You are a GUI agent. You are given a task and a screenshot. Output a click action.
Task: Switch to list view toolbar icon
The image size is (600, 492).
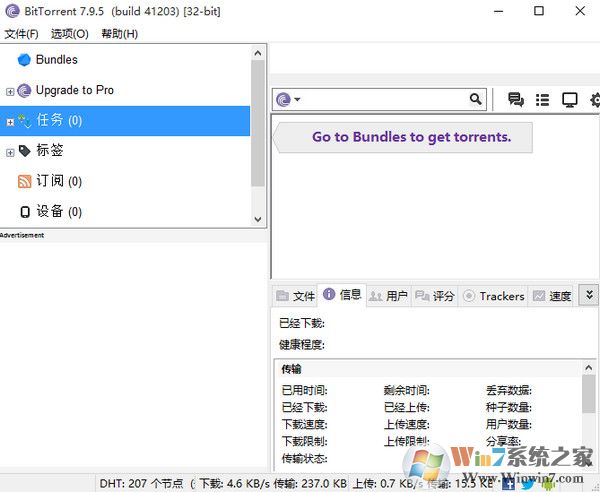[x=543, y=100]
